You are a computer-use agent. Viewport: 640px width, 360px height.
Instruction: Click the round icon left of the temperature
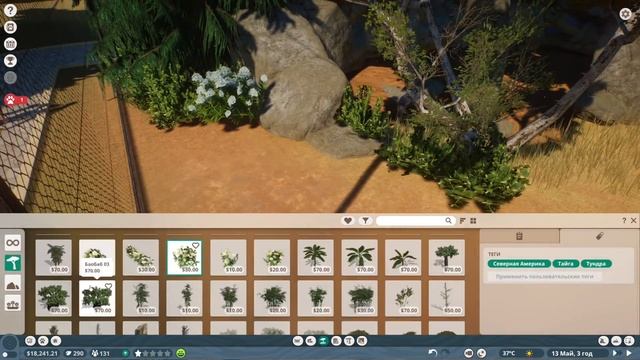tap(481, 353)
